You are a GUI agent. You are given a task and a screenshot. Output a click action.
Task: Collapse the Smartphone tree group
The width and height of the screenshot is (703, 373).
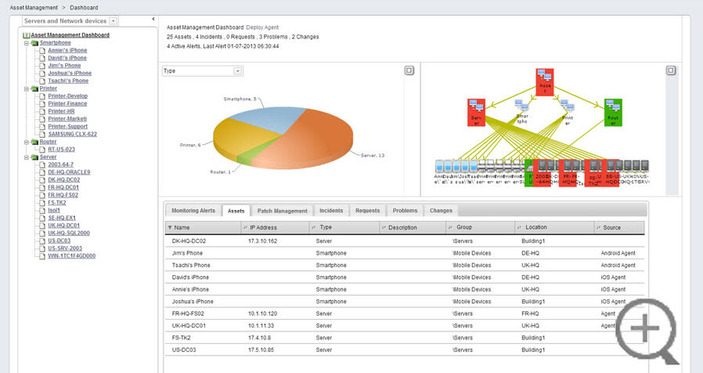click(26, 43)
